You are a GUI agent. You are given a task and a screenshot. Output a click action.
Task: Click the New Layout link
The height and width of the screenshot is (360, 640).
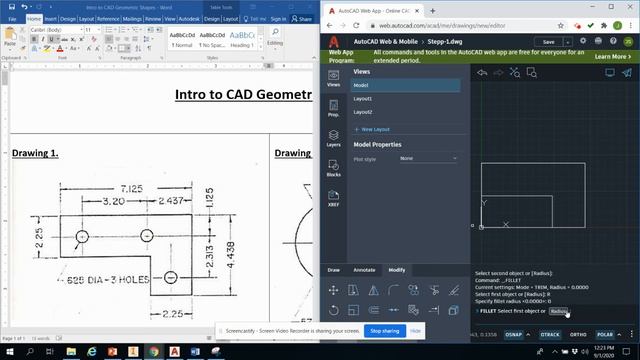tap(372, 129)
